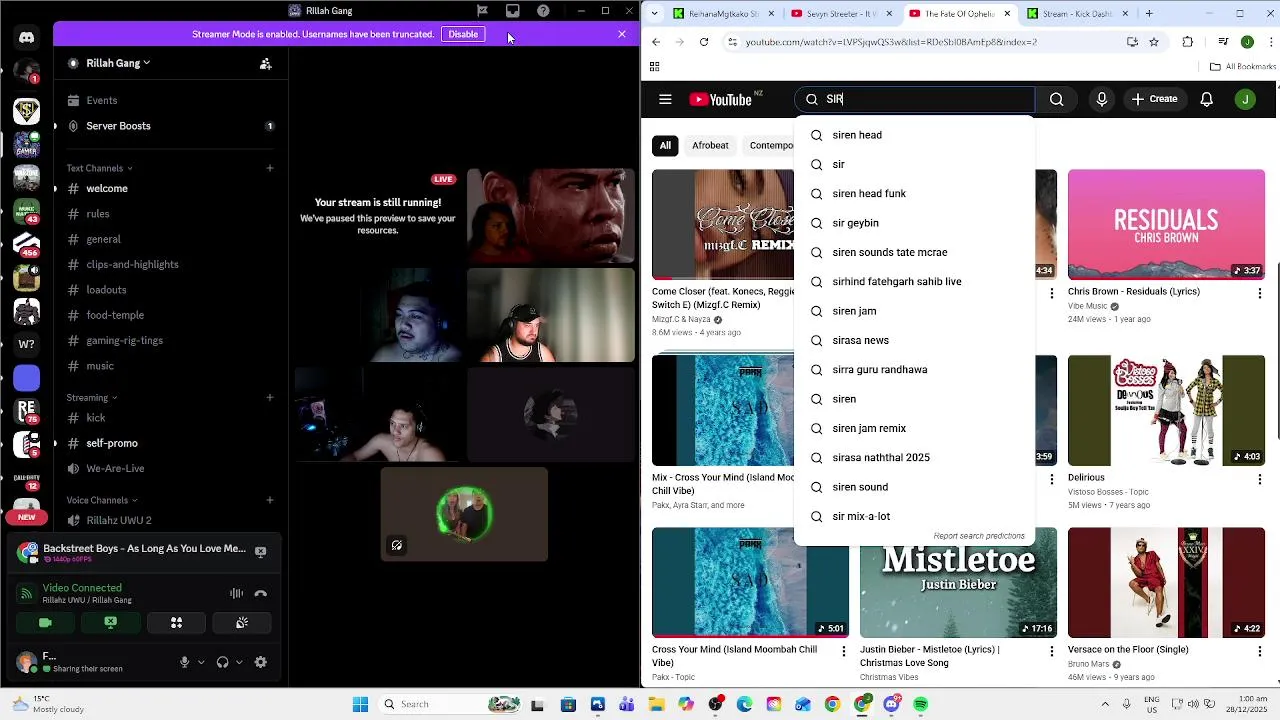
Task: Open All Bookmarks folder
Action: coord(1243,67)
